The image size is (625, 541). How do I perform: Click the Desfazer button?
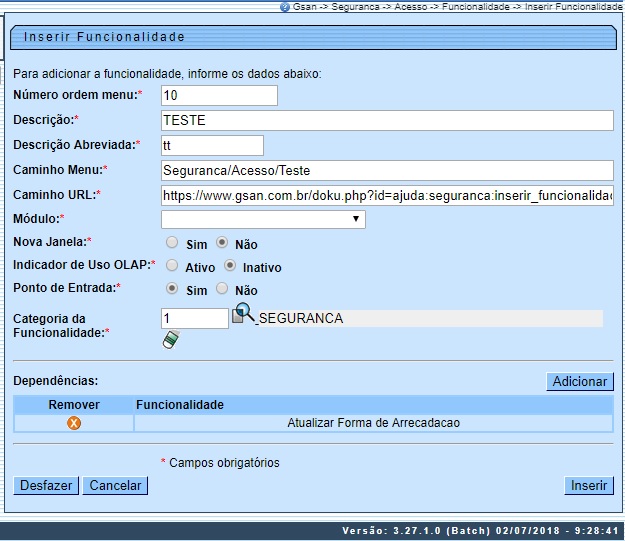46,485
